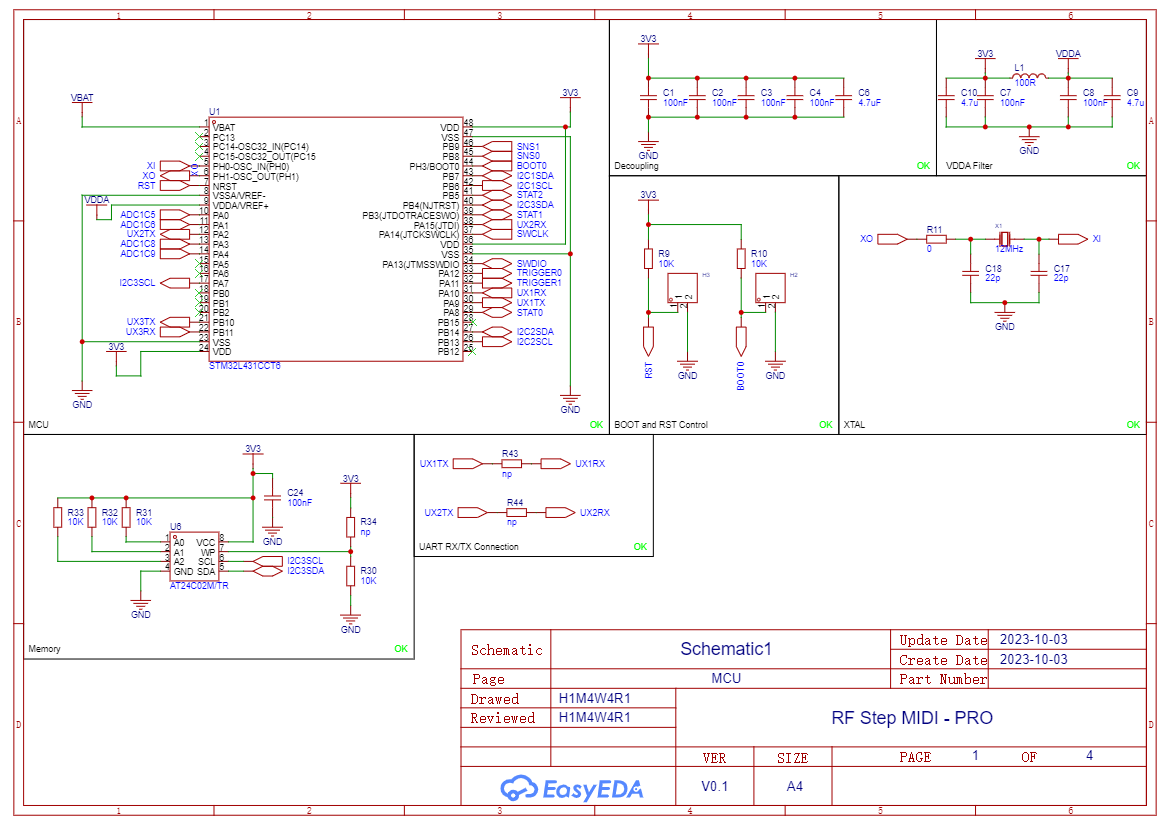The width and height of the screenshot is (1170, 825).
Task: Select resistor R11 in the XTAL block
Action: [x=936, y=239]
